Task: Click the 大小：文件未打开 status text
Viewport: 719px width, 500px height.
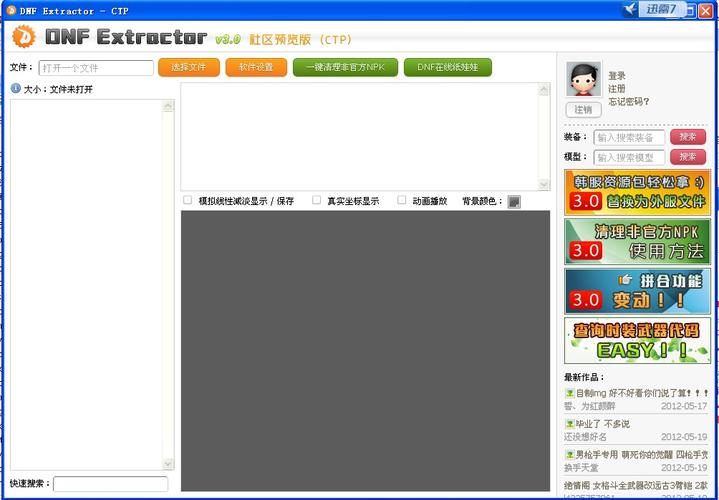Action: click(x=58, y=89)
